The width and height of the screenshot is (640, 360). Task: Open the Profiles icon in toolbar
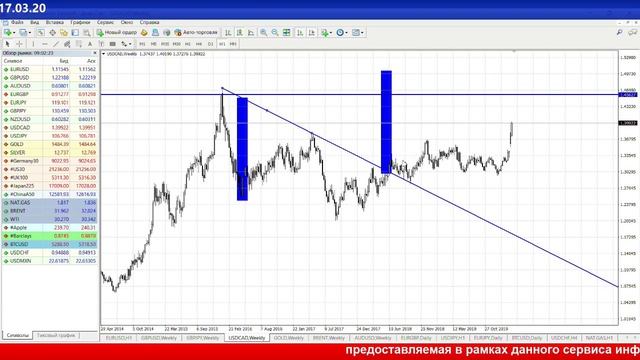[x=23, y=32]
